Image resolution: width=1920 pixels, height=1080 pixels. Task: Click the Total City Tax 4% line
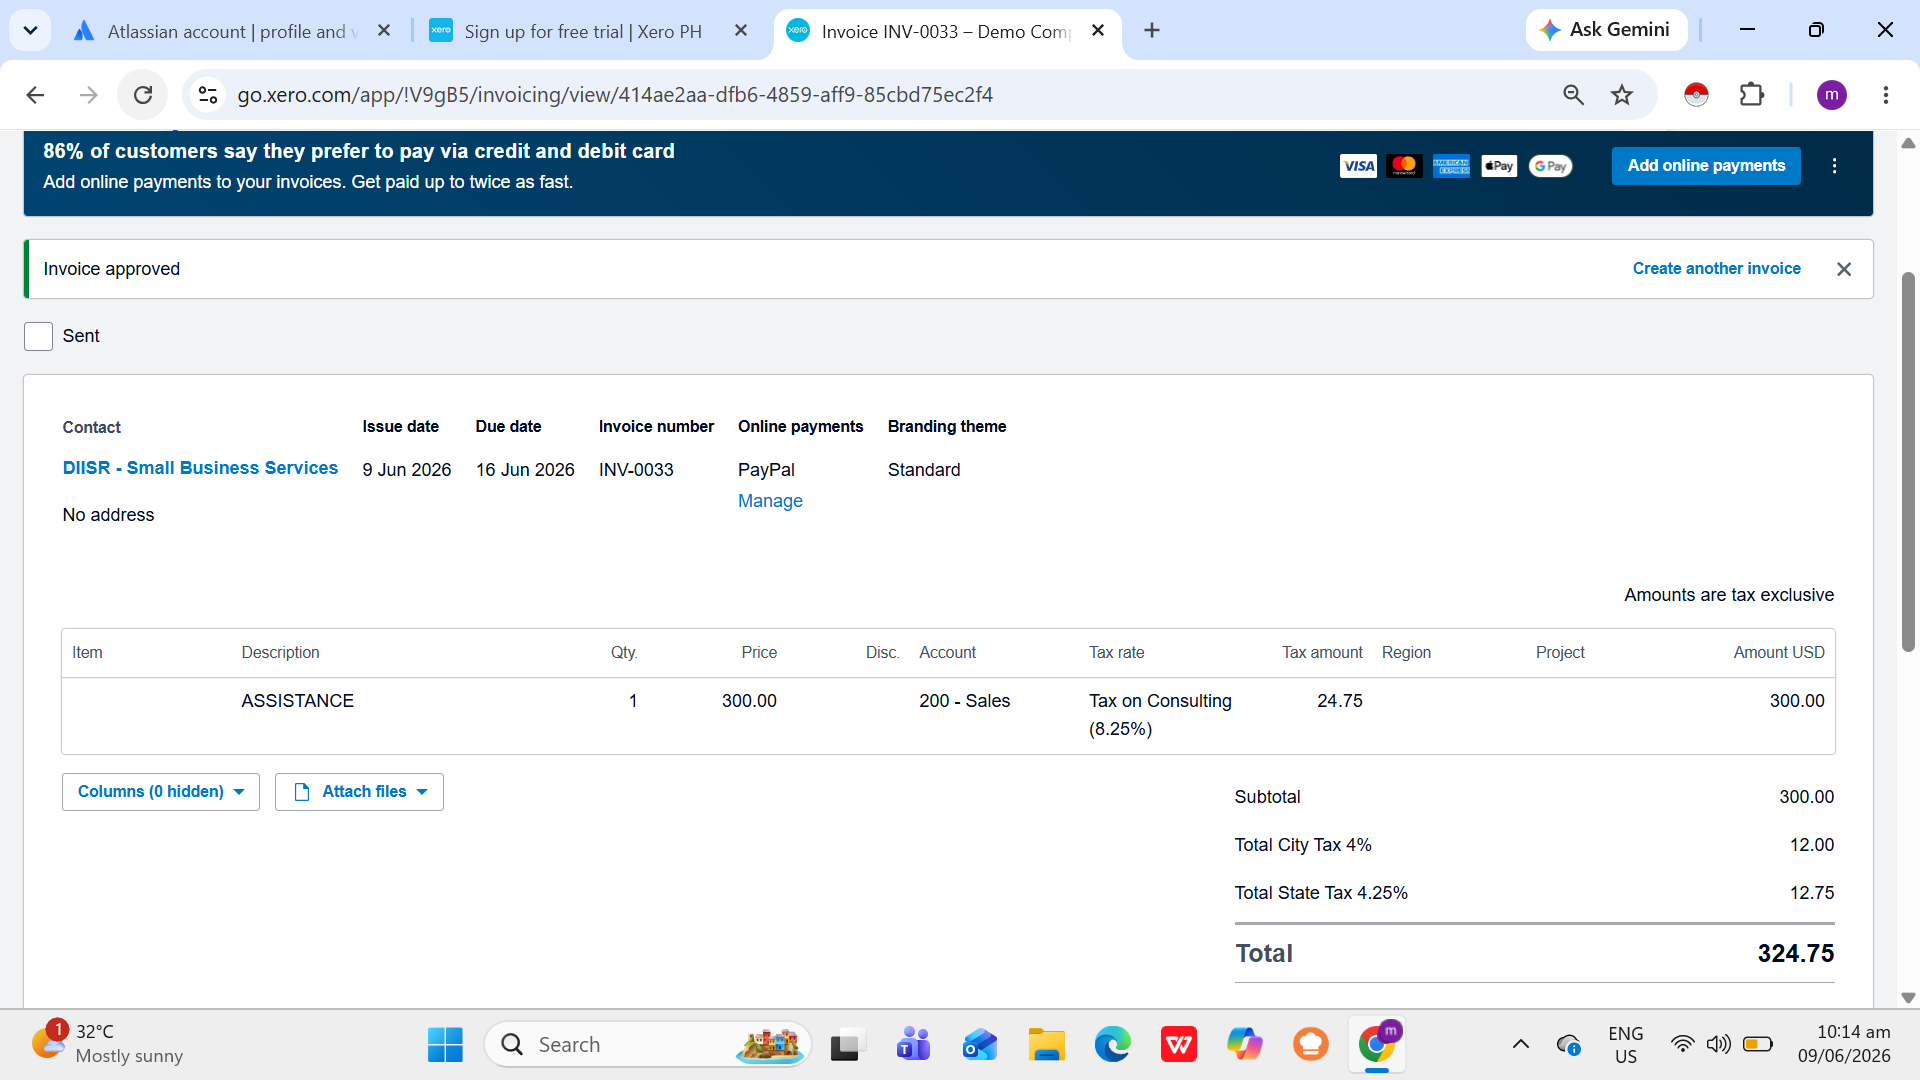tap(1534, 846)
